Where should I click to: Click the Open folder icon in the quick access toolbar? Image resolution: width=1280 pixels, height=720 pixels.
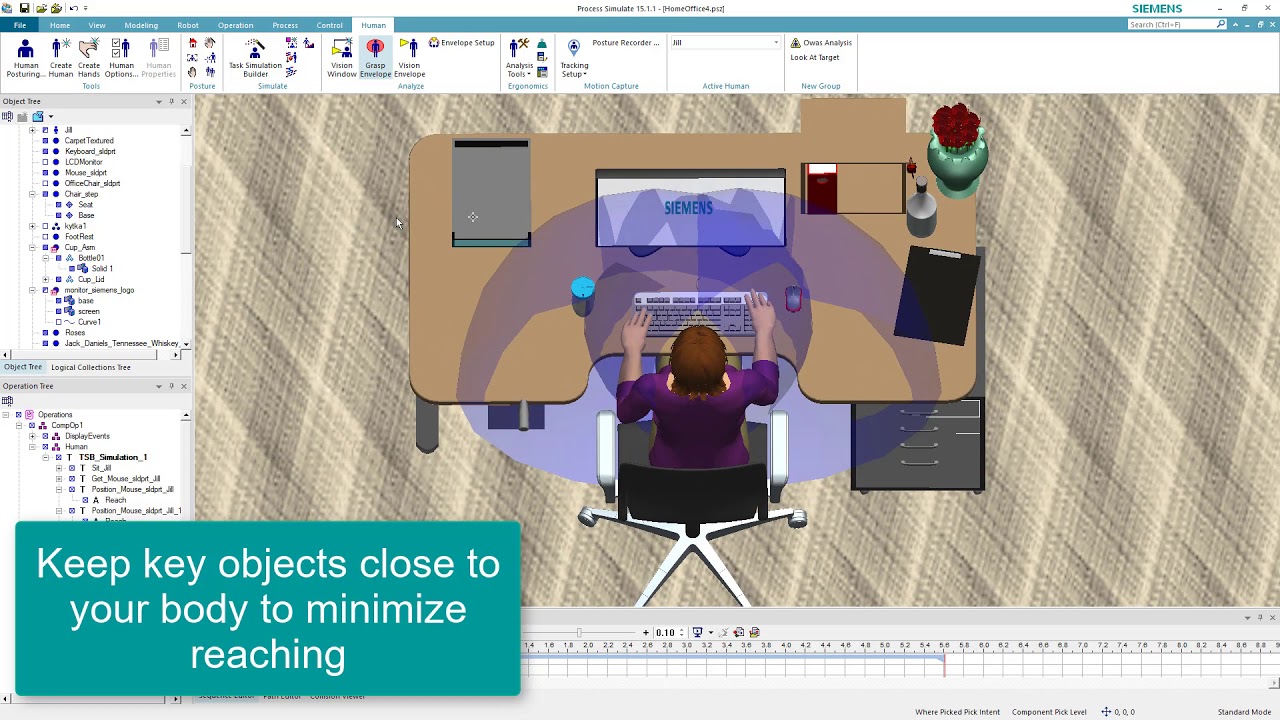click(x=41, y=8)
